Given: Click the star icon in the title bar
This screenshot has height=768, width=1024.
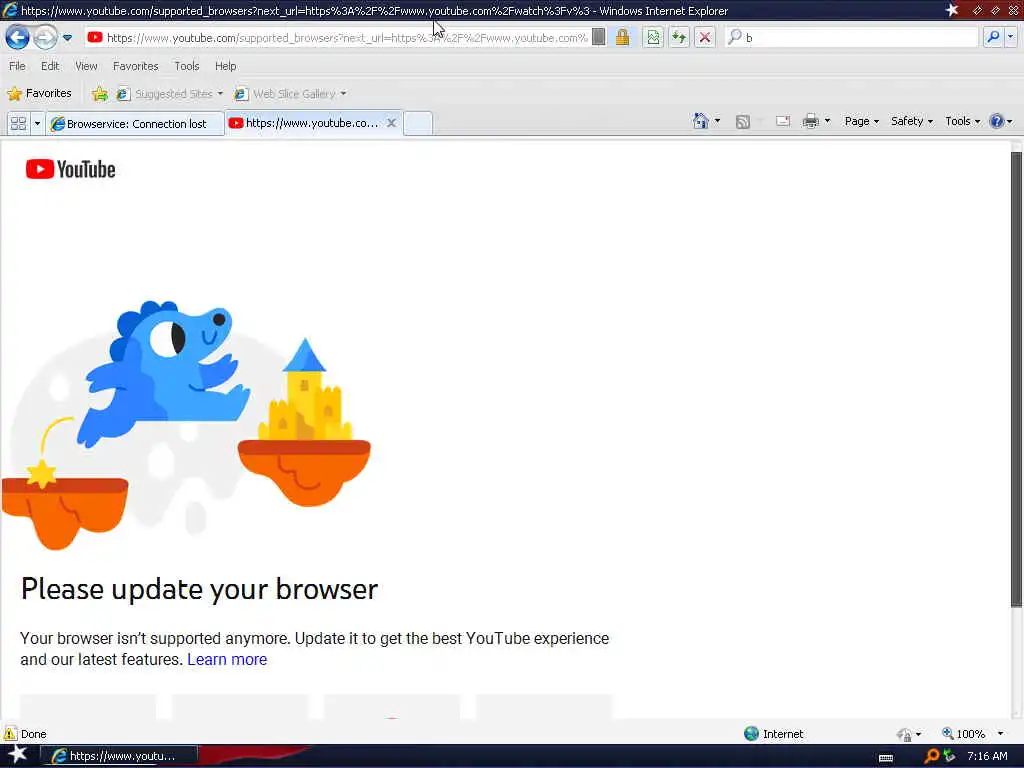Looking at the screenshot, I should click(952, 10).
